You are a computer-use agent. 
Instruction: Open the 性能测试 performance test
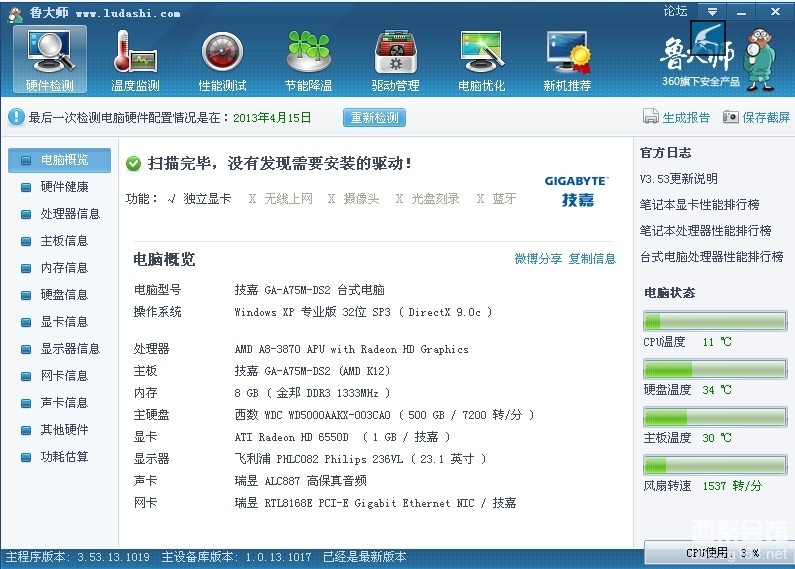point(222,59)
